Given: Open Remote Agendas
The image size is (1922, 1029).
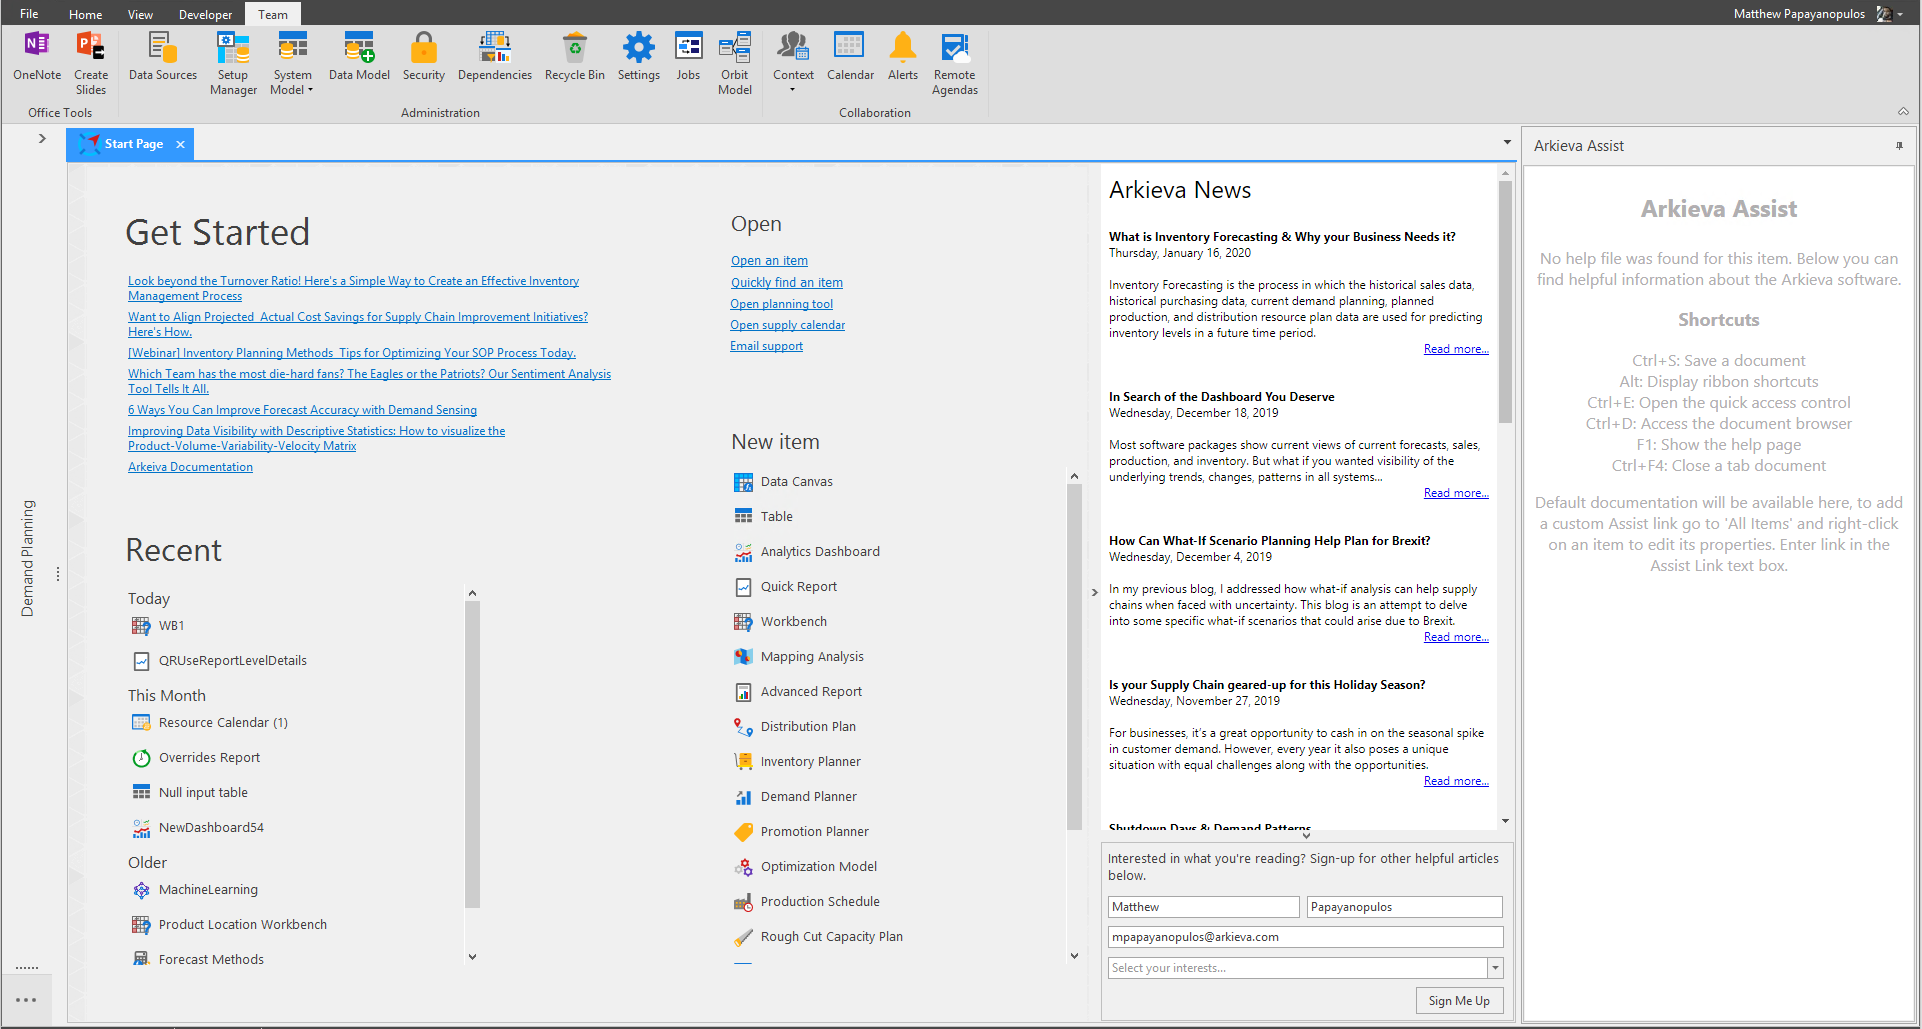Looking at the screenshot, I should [955, 62].
